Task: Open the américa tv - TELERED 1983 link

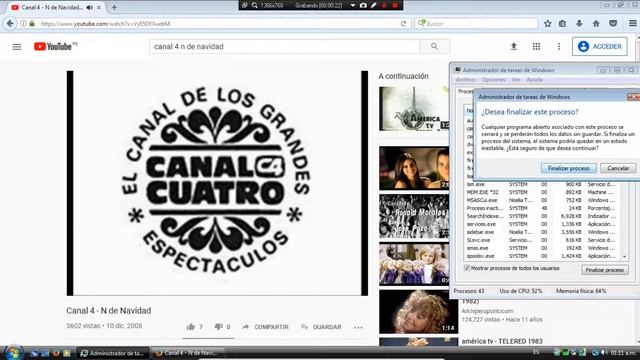Action: 502,341
